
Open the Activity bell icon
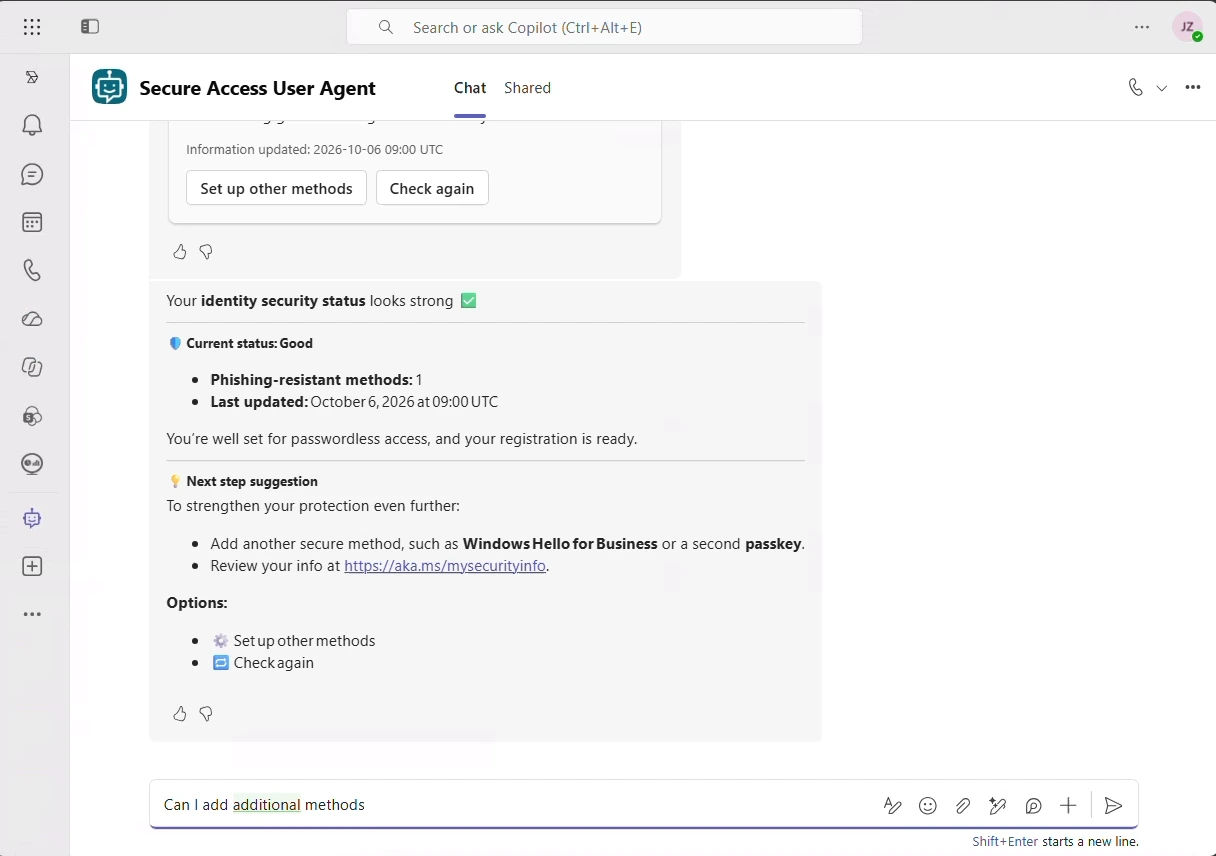32,125
